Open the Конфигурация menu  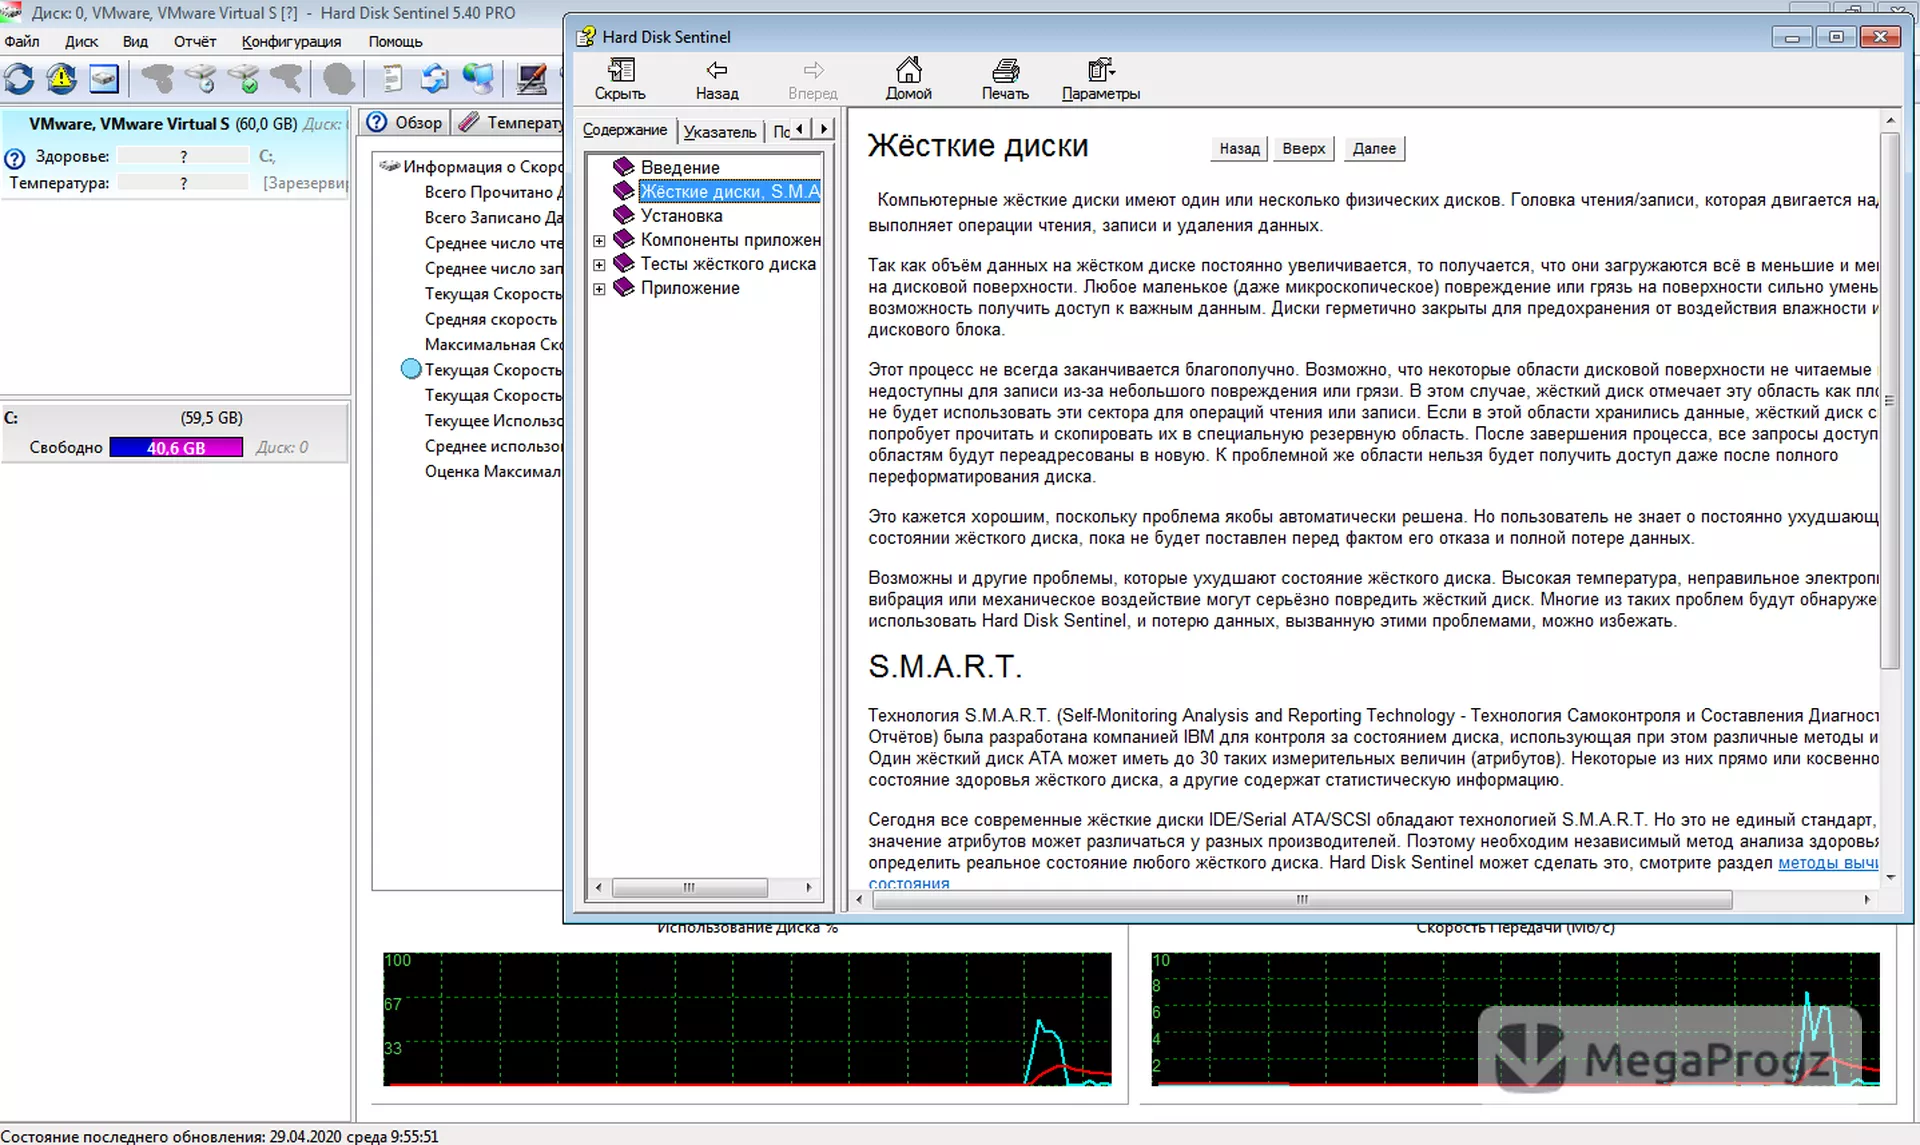291,41
